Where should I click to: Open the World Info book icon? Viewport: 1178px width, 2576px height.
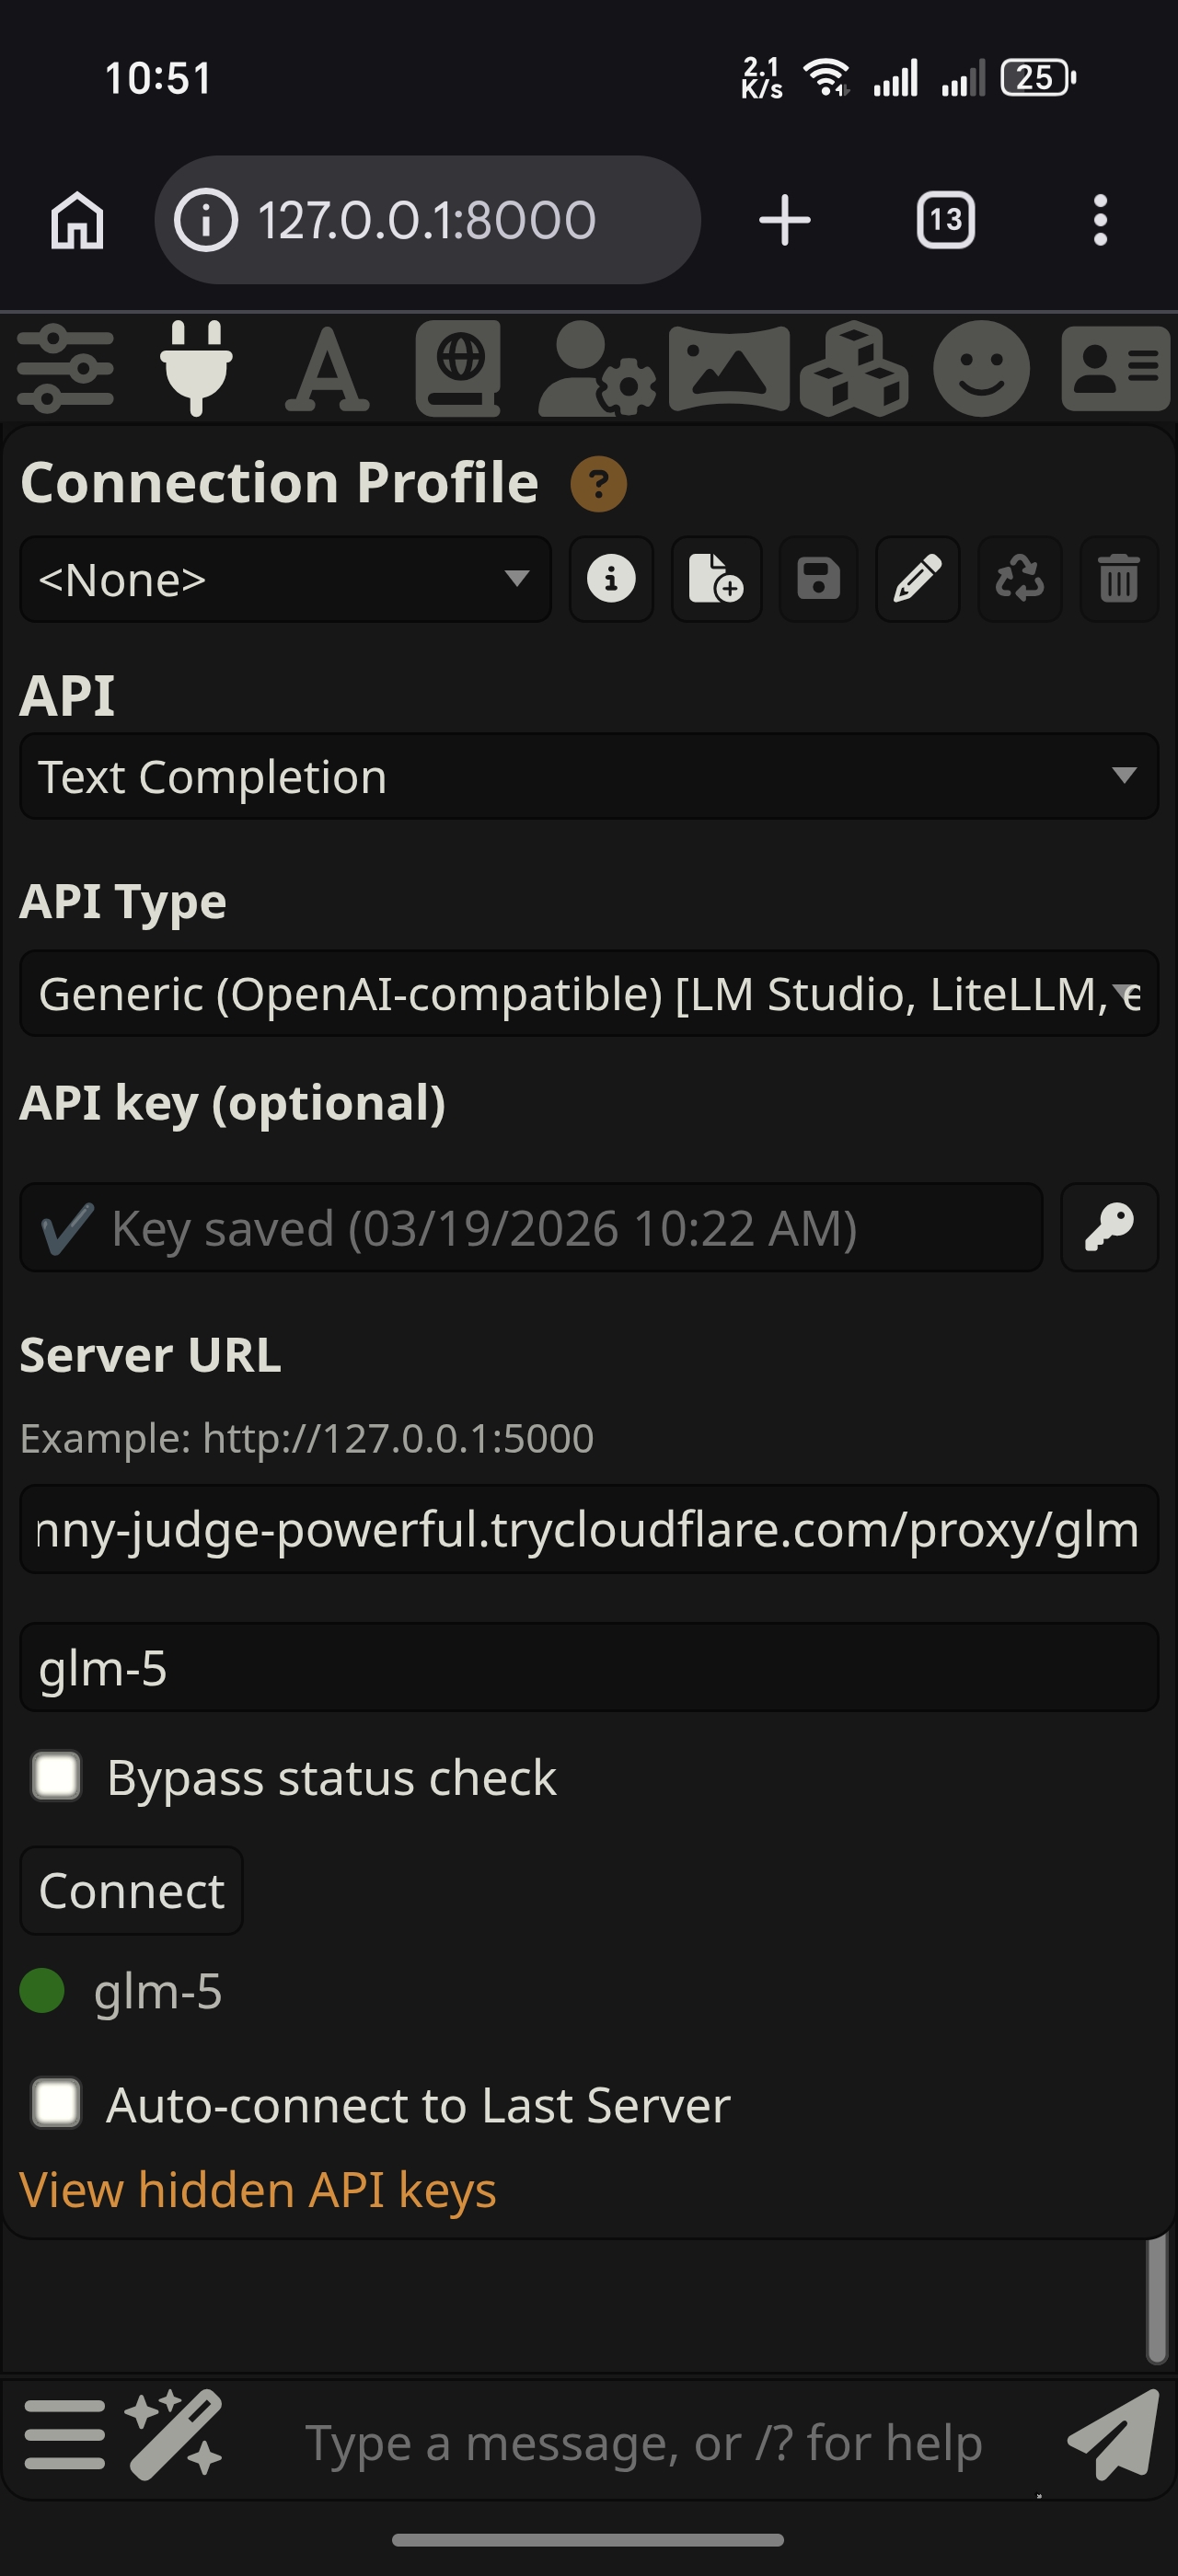tap(458, 368)
